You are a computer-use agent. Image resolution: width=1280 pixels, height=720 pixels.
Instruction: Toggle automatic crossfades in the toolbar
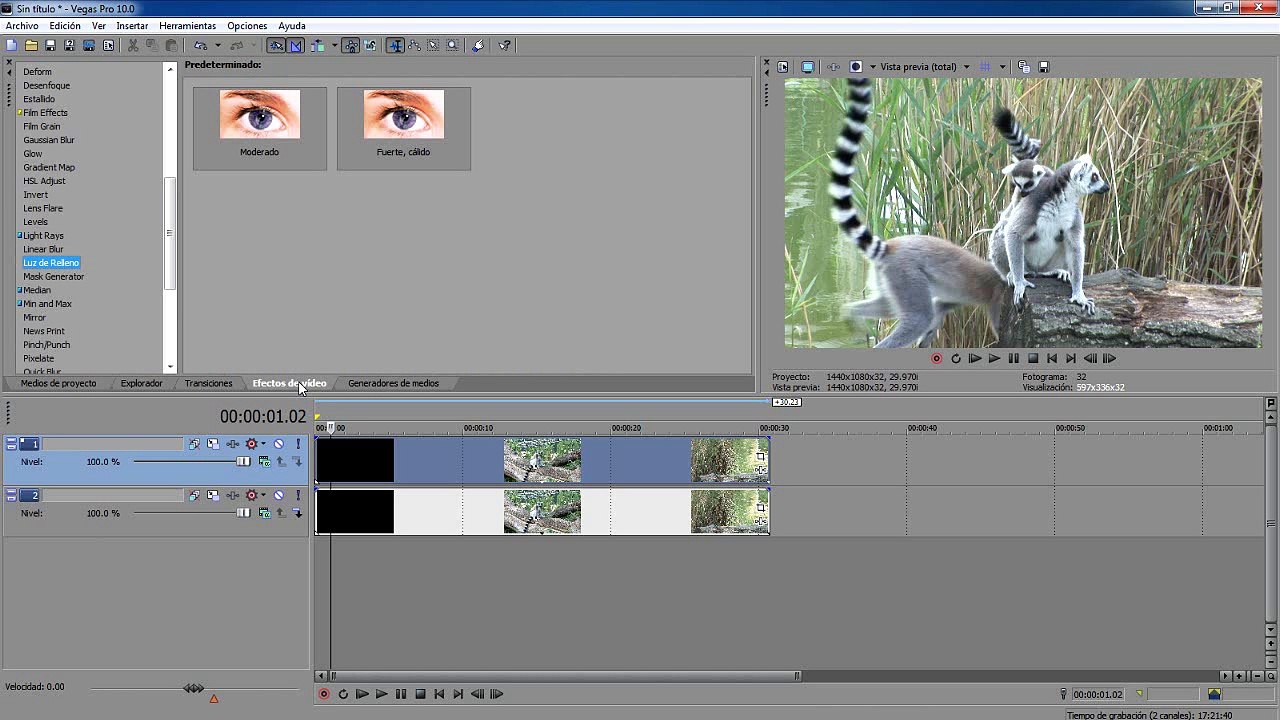[x=296, y=45]
